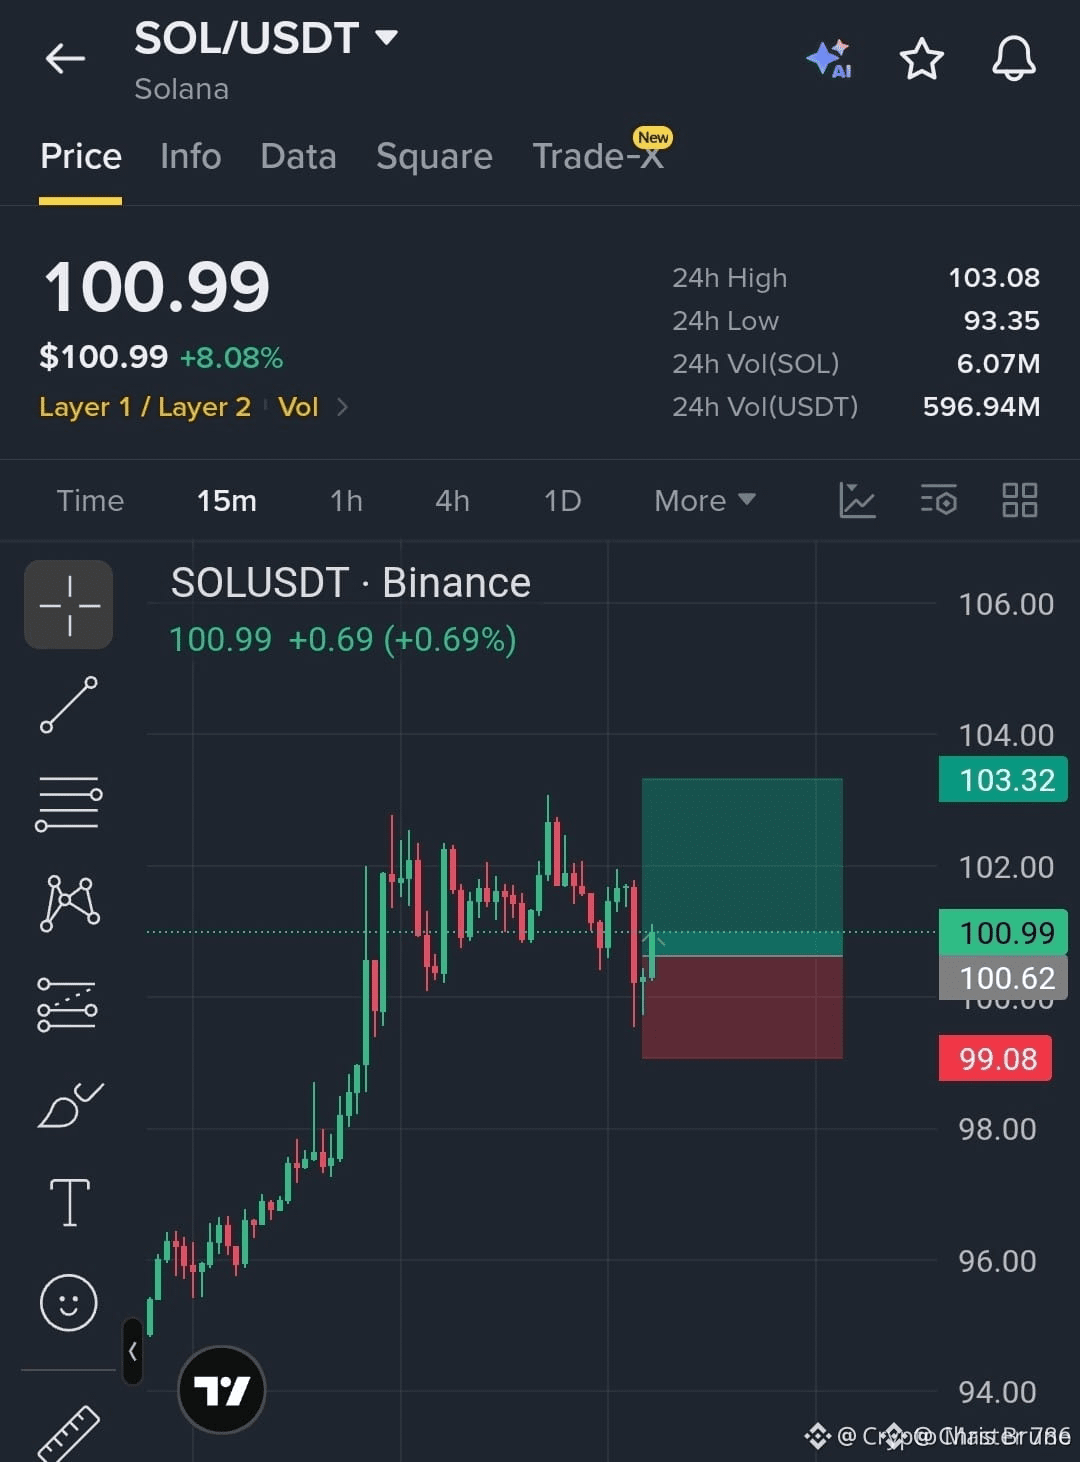
Task: Tap the TradingView logo button
Action: (221, 1390)
